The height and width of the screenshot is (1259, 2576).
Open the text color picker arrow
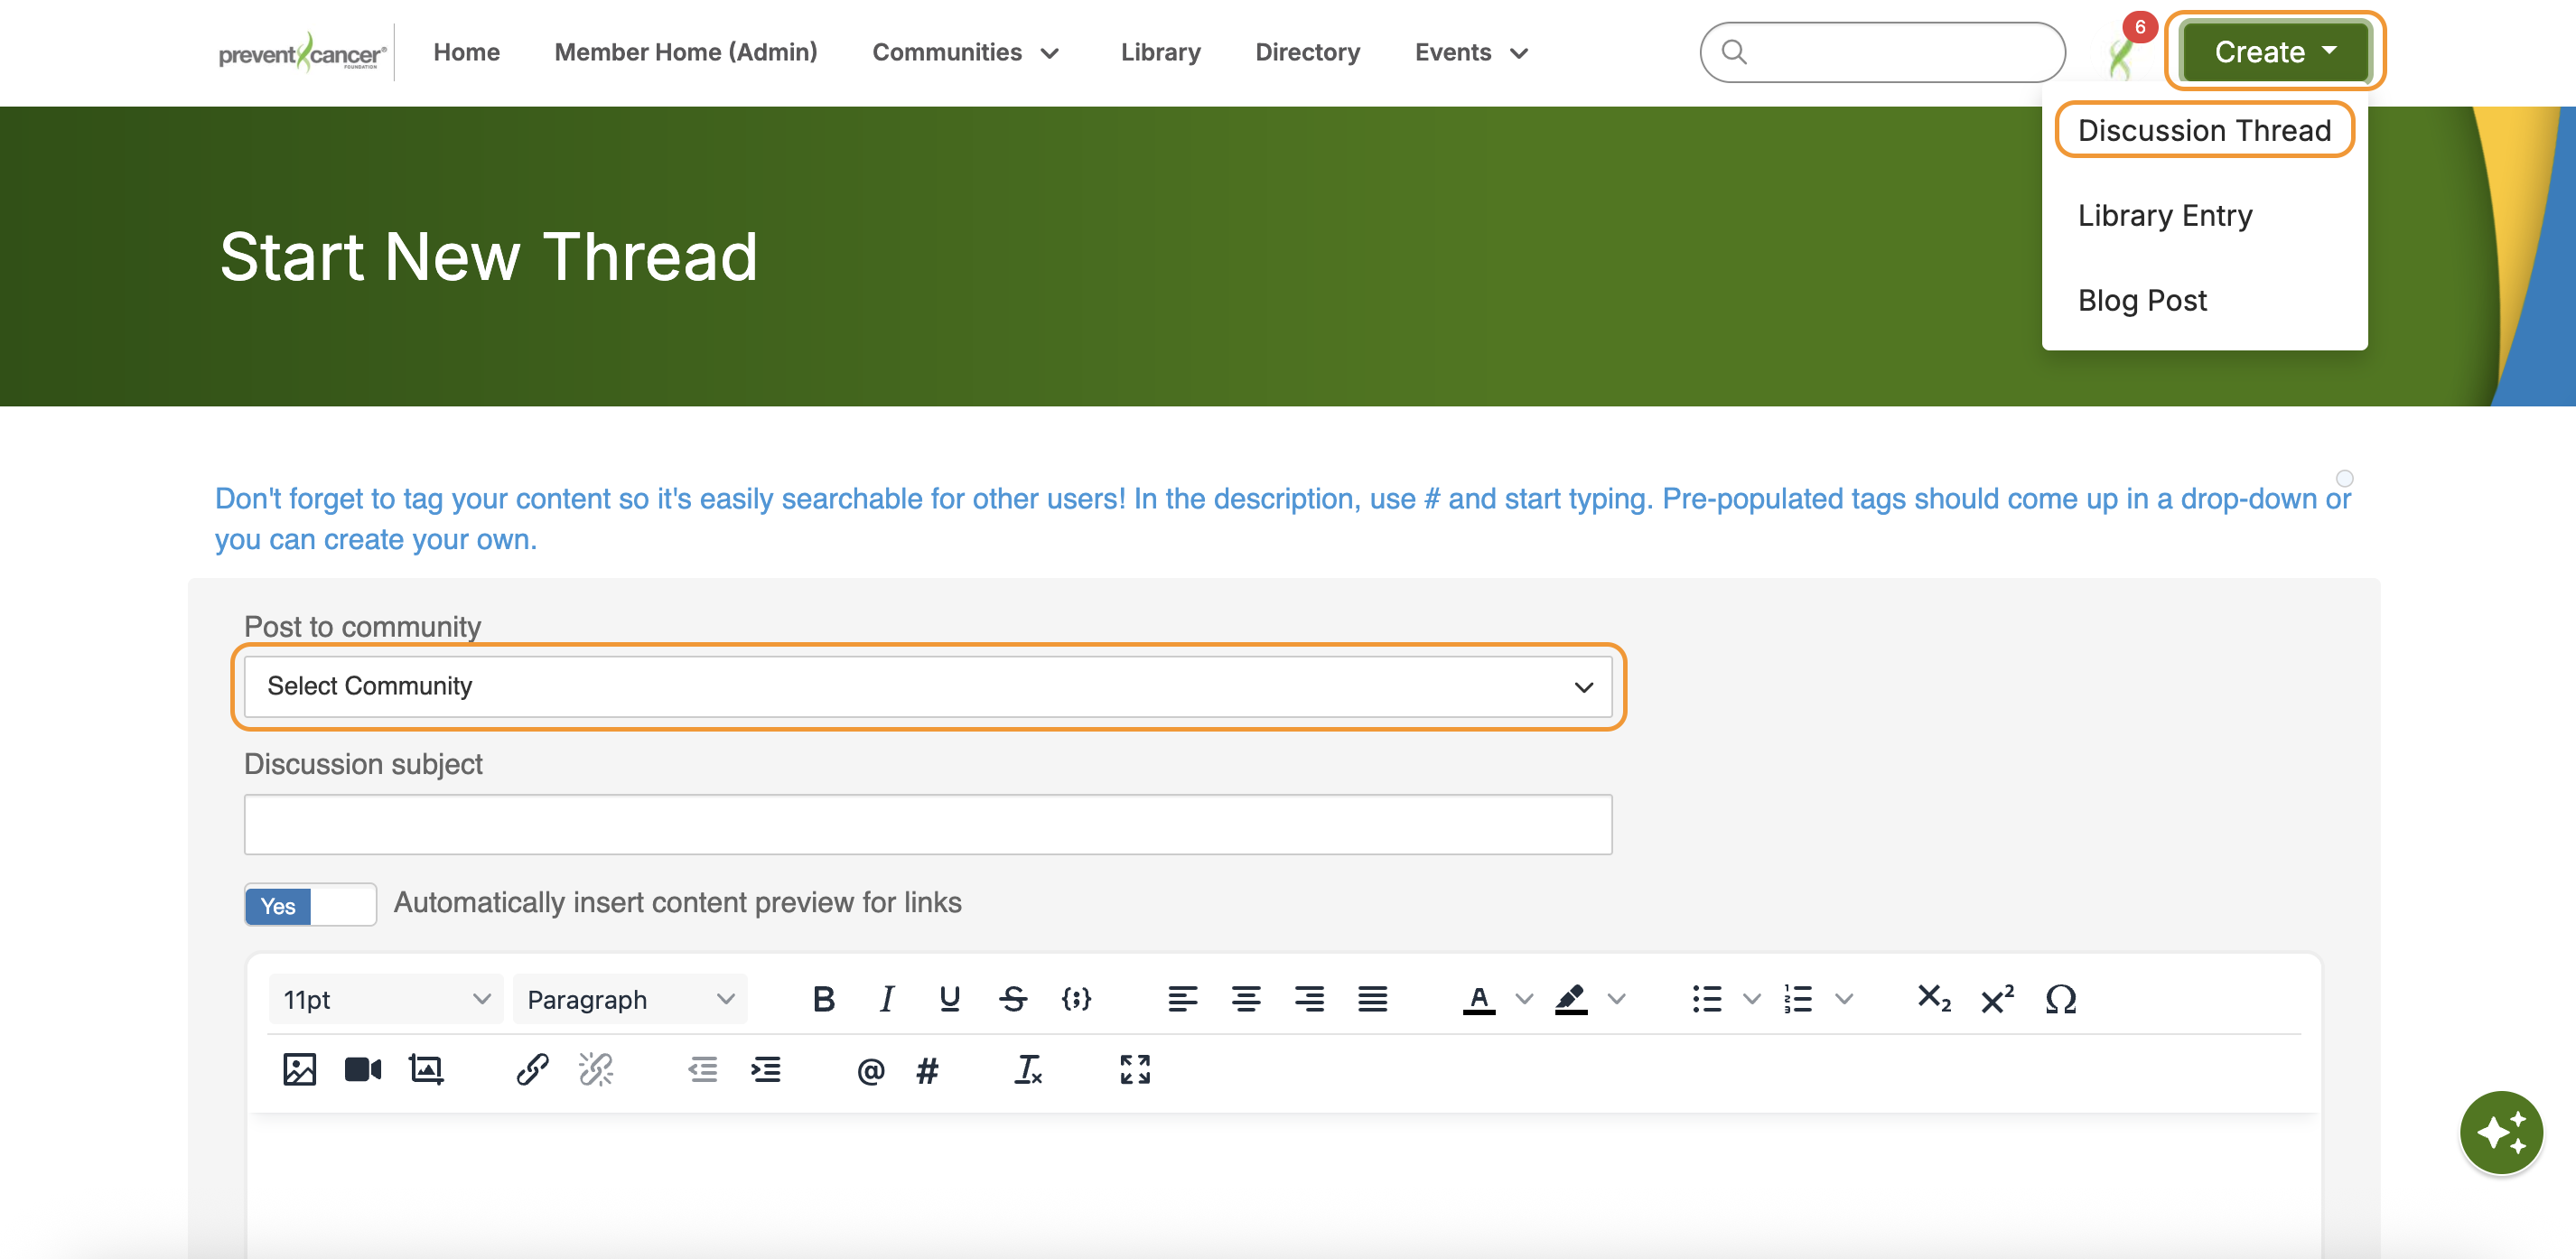tap(1524, 999)
